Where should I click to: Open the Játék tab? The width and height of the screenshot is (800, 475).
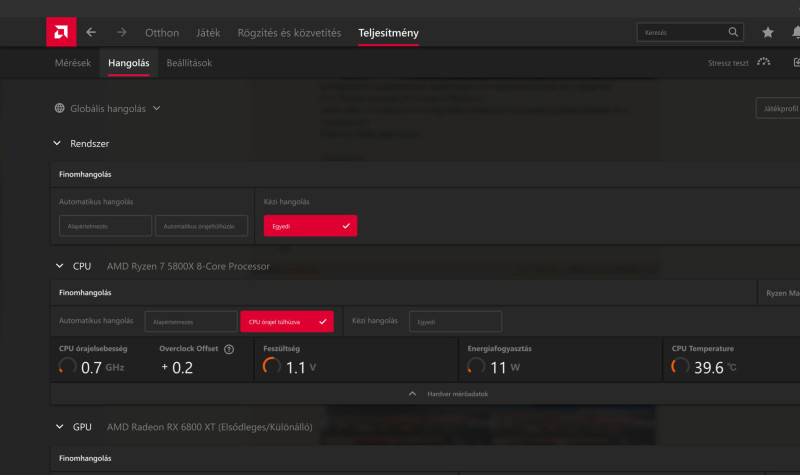208,33
